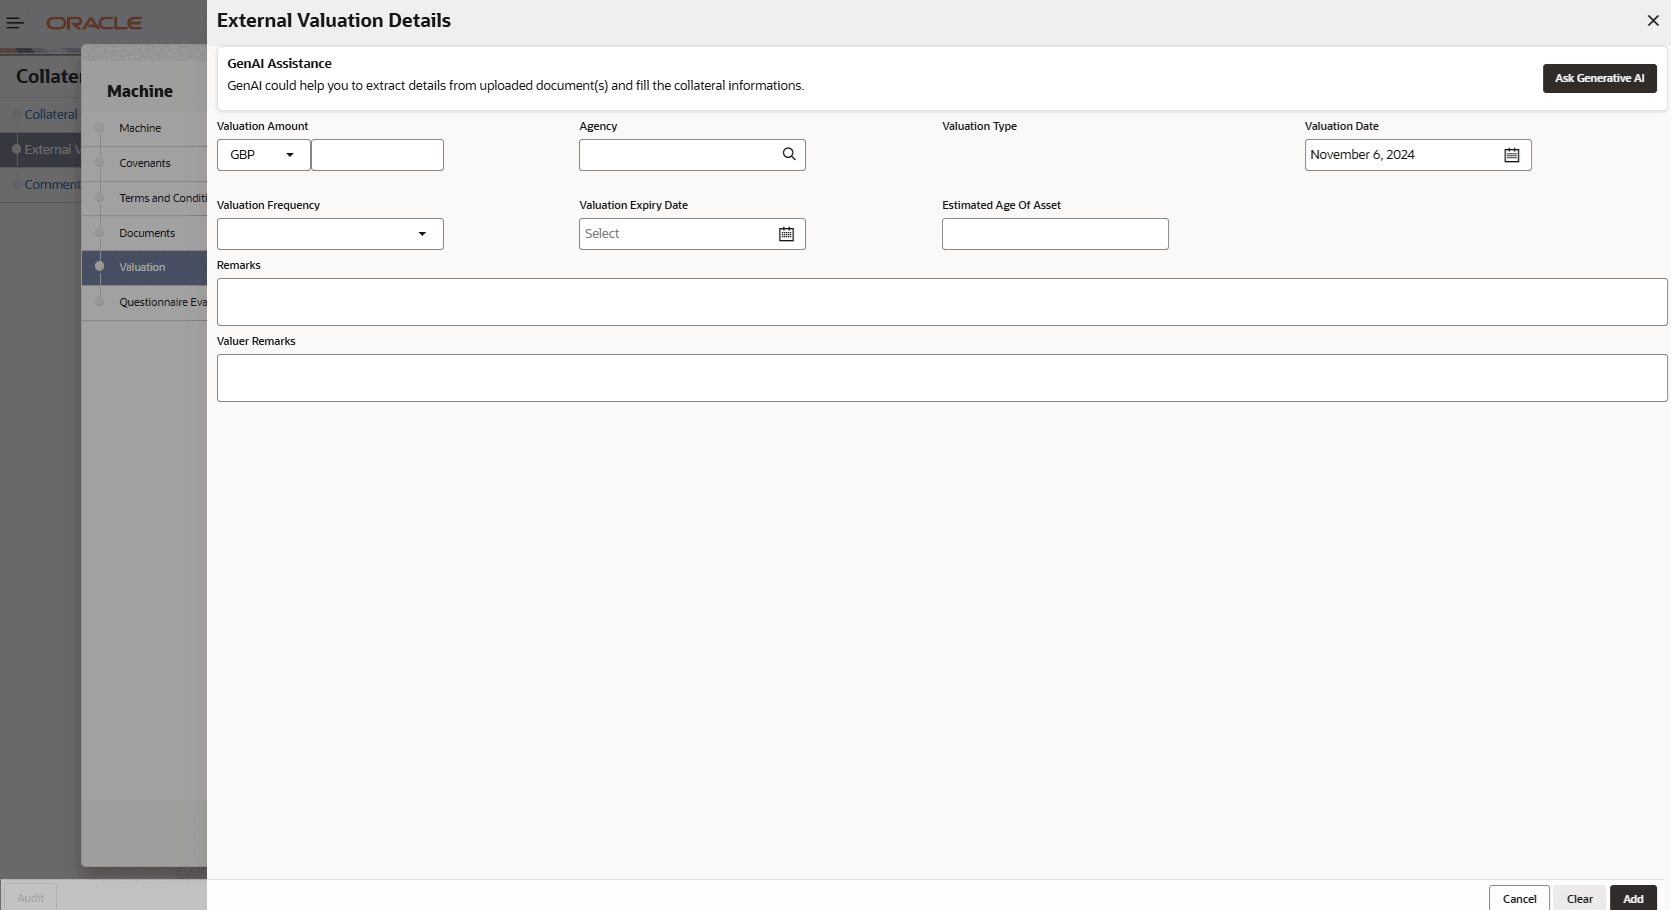Click the Oracle logo
Image resolution: width=1671 pixels, height=910 pixels.
pyautogui.click(x=94, y=22)
